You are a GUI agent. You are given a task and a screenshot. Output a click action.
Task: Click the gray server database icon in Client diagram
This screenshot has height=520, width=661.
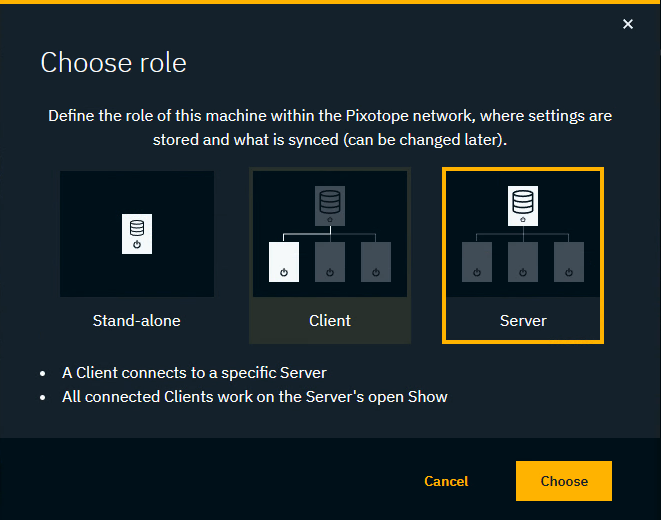(x=330, y=206)
